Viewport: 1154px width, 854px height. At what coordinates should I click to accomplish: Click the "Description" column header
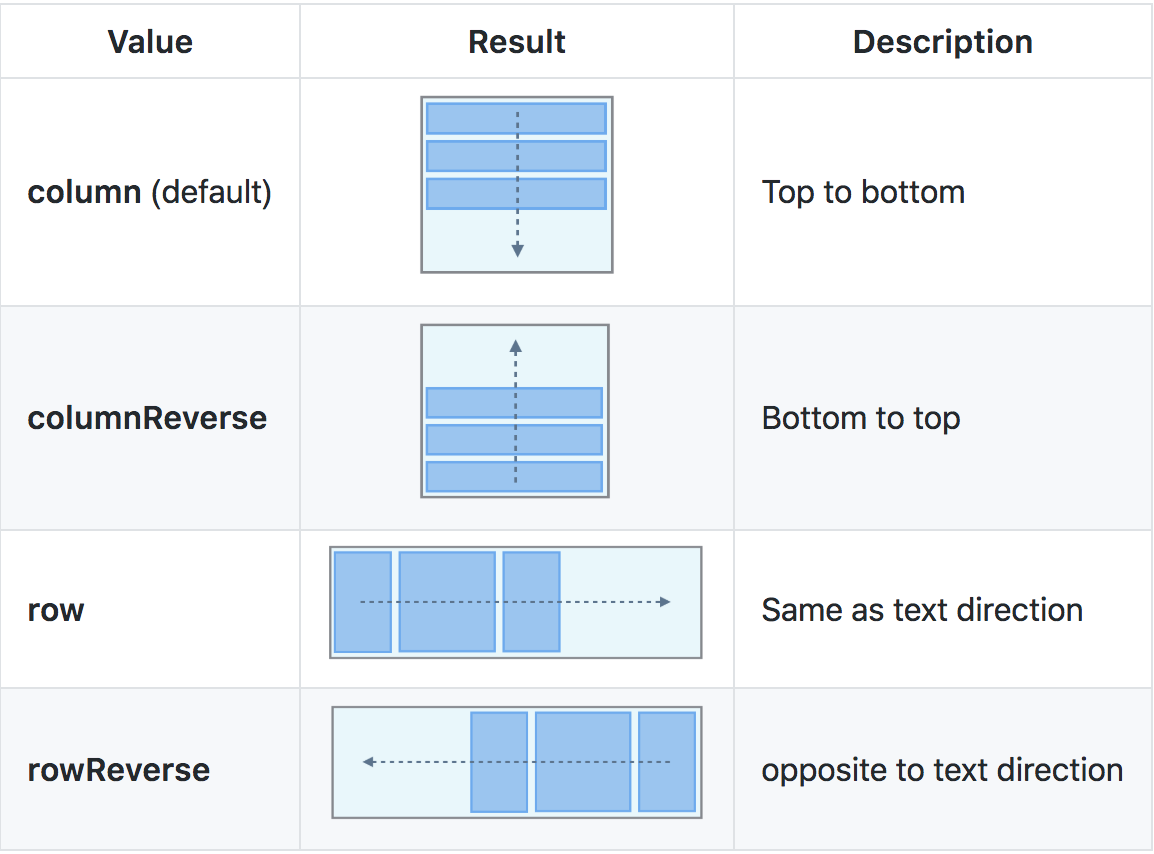[x=943, y=42]
